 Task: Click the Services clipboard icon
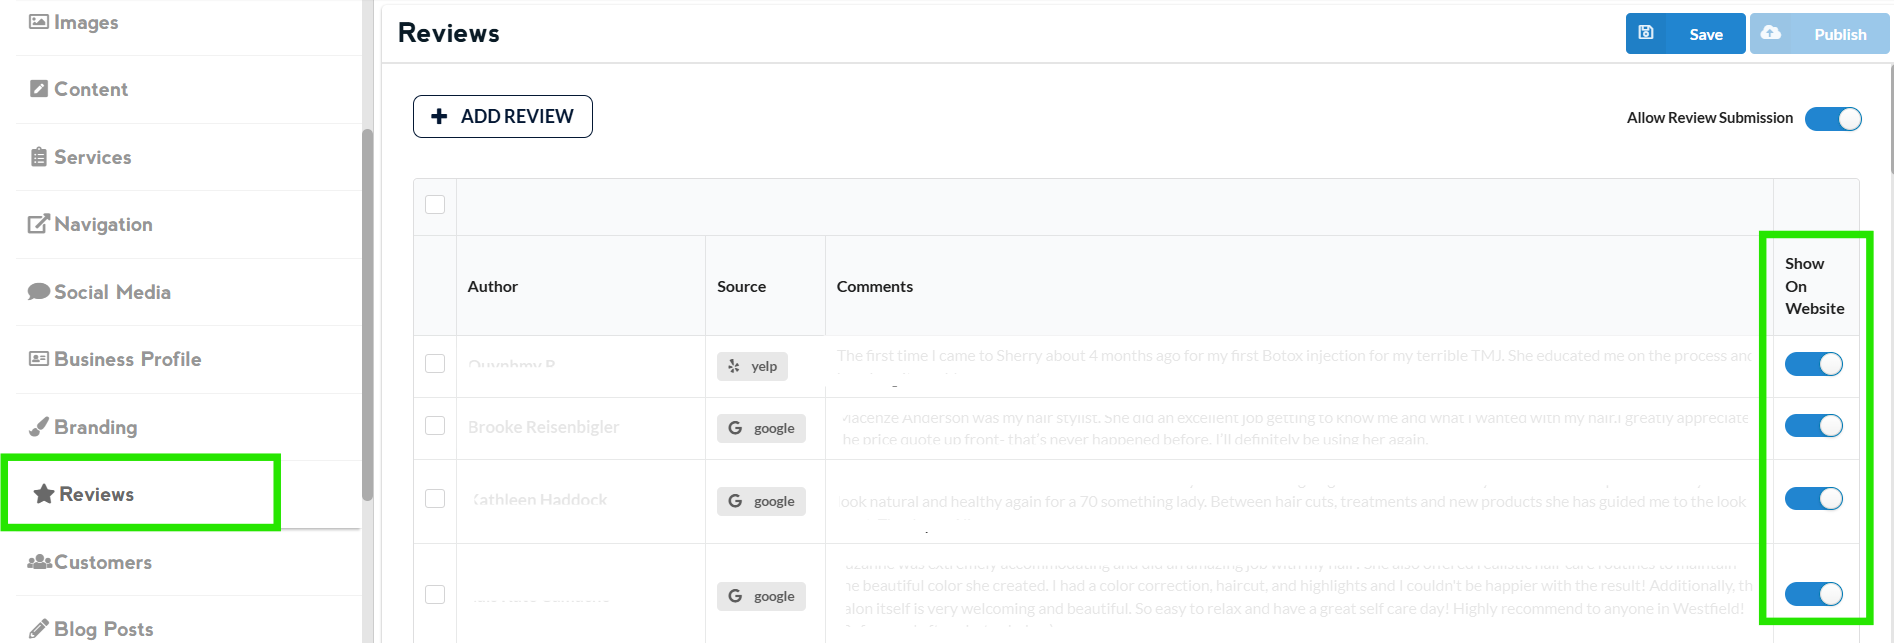point(39,157)
